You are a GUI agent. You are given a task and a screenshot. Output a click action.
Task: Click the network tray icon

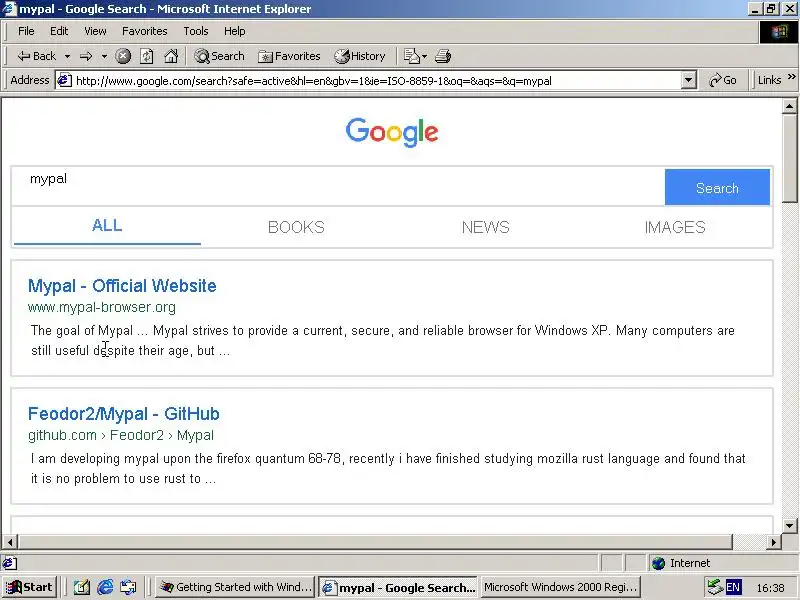[714, 588]
